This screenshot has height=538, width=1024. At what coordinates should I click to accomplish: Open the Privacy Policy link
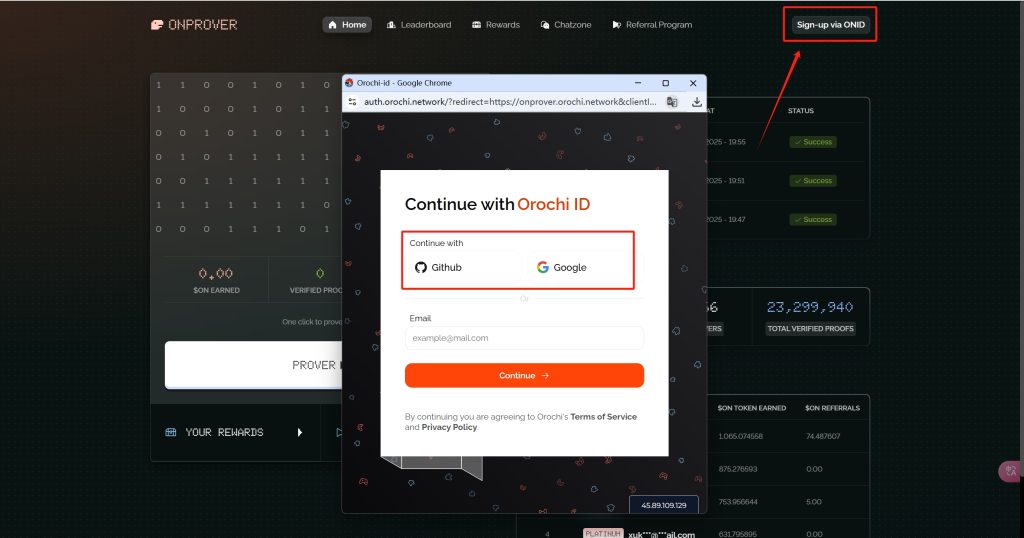click(449, 427)
